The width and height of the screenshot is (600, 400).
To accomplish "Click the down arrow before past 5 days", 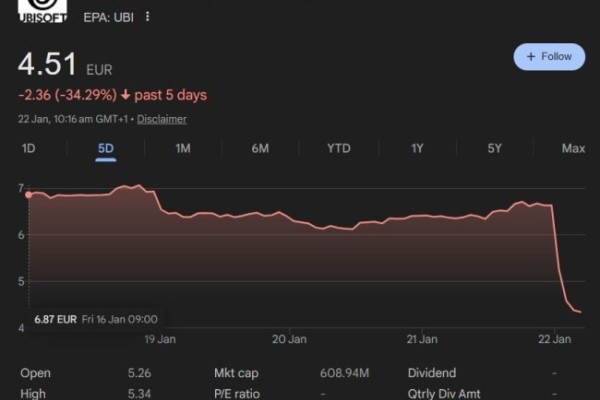I will pyautogui.click(x=126, y=95).
